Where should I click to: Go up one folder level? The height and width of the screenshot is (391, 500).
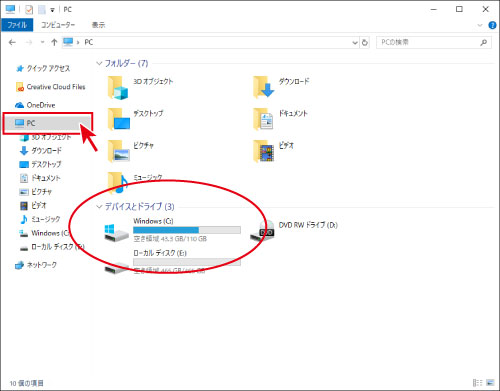(x=54, y=42)
